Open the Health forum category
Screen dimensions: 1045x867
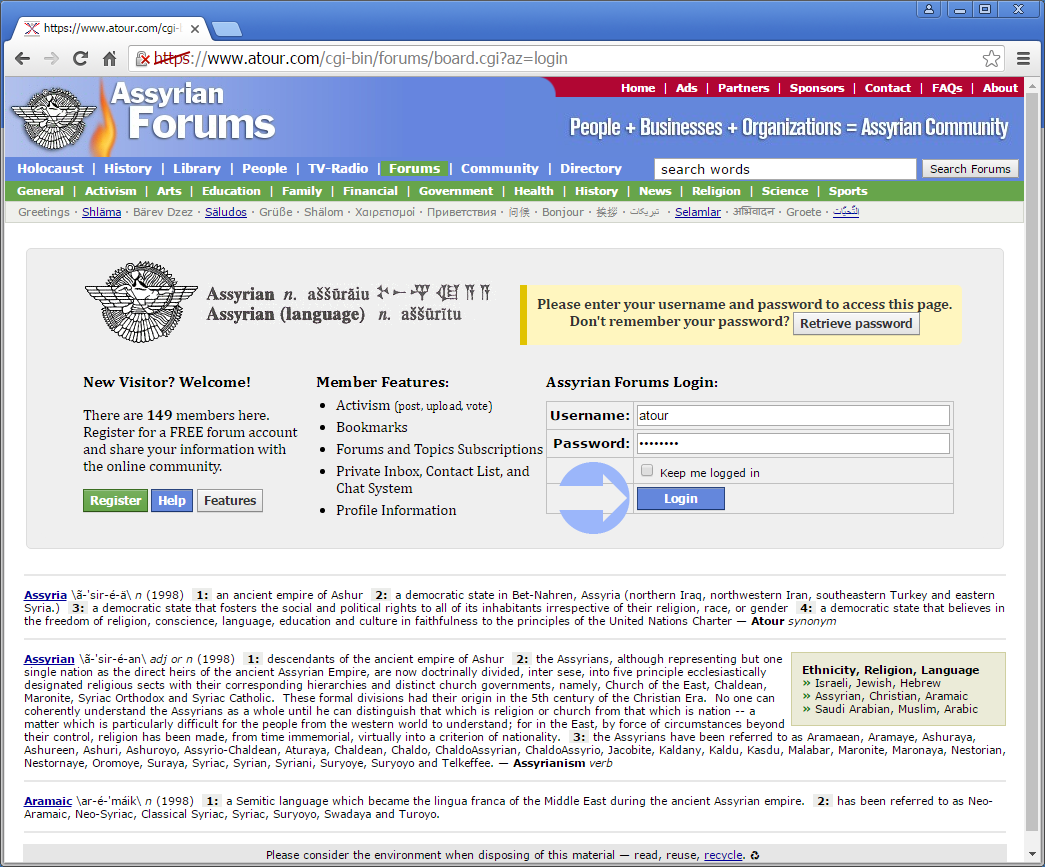pyautogui.click(x=533, y=191)
